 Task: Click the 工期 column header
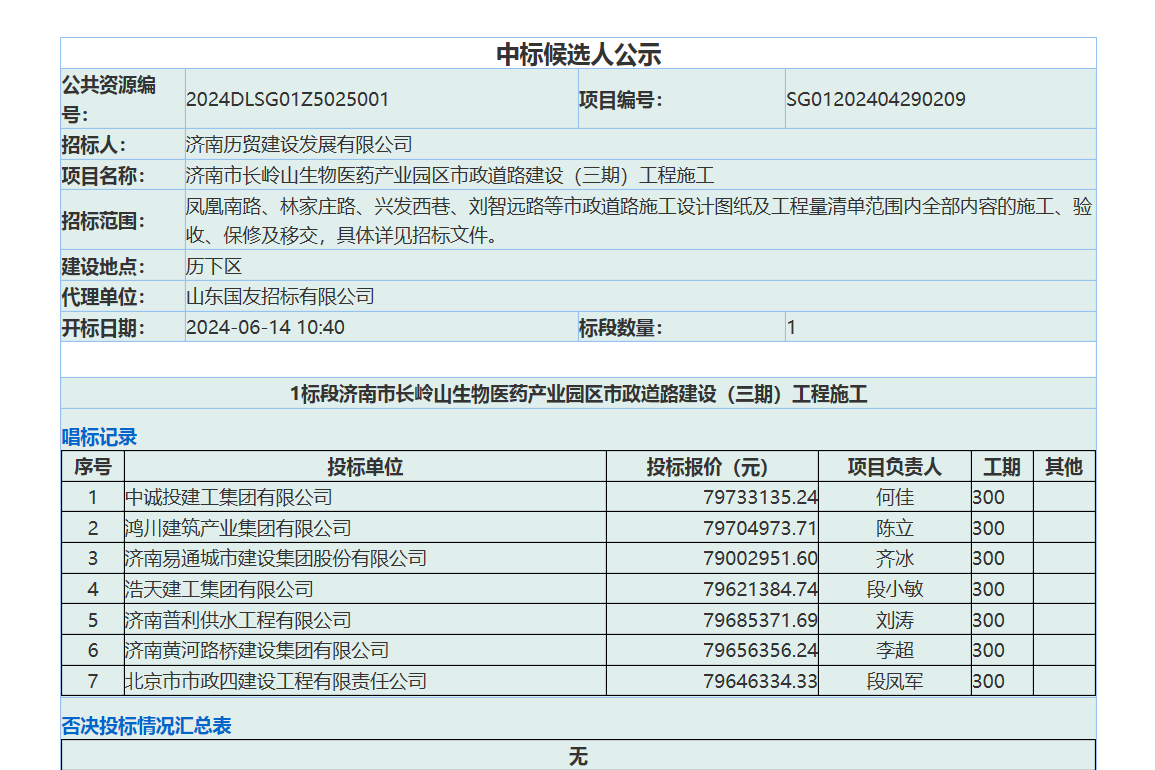(1002, 466)
